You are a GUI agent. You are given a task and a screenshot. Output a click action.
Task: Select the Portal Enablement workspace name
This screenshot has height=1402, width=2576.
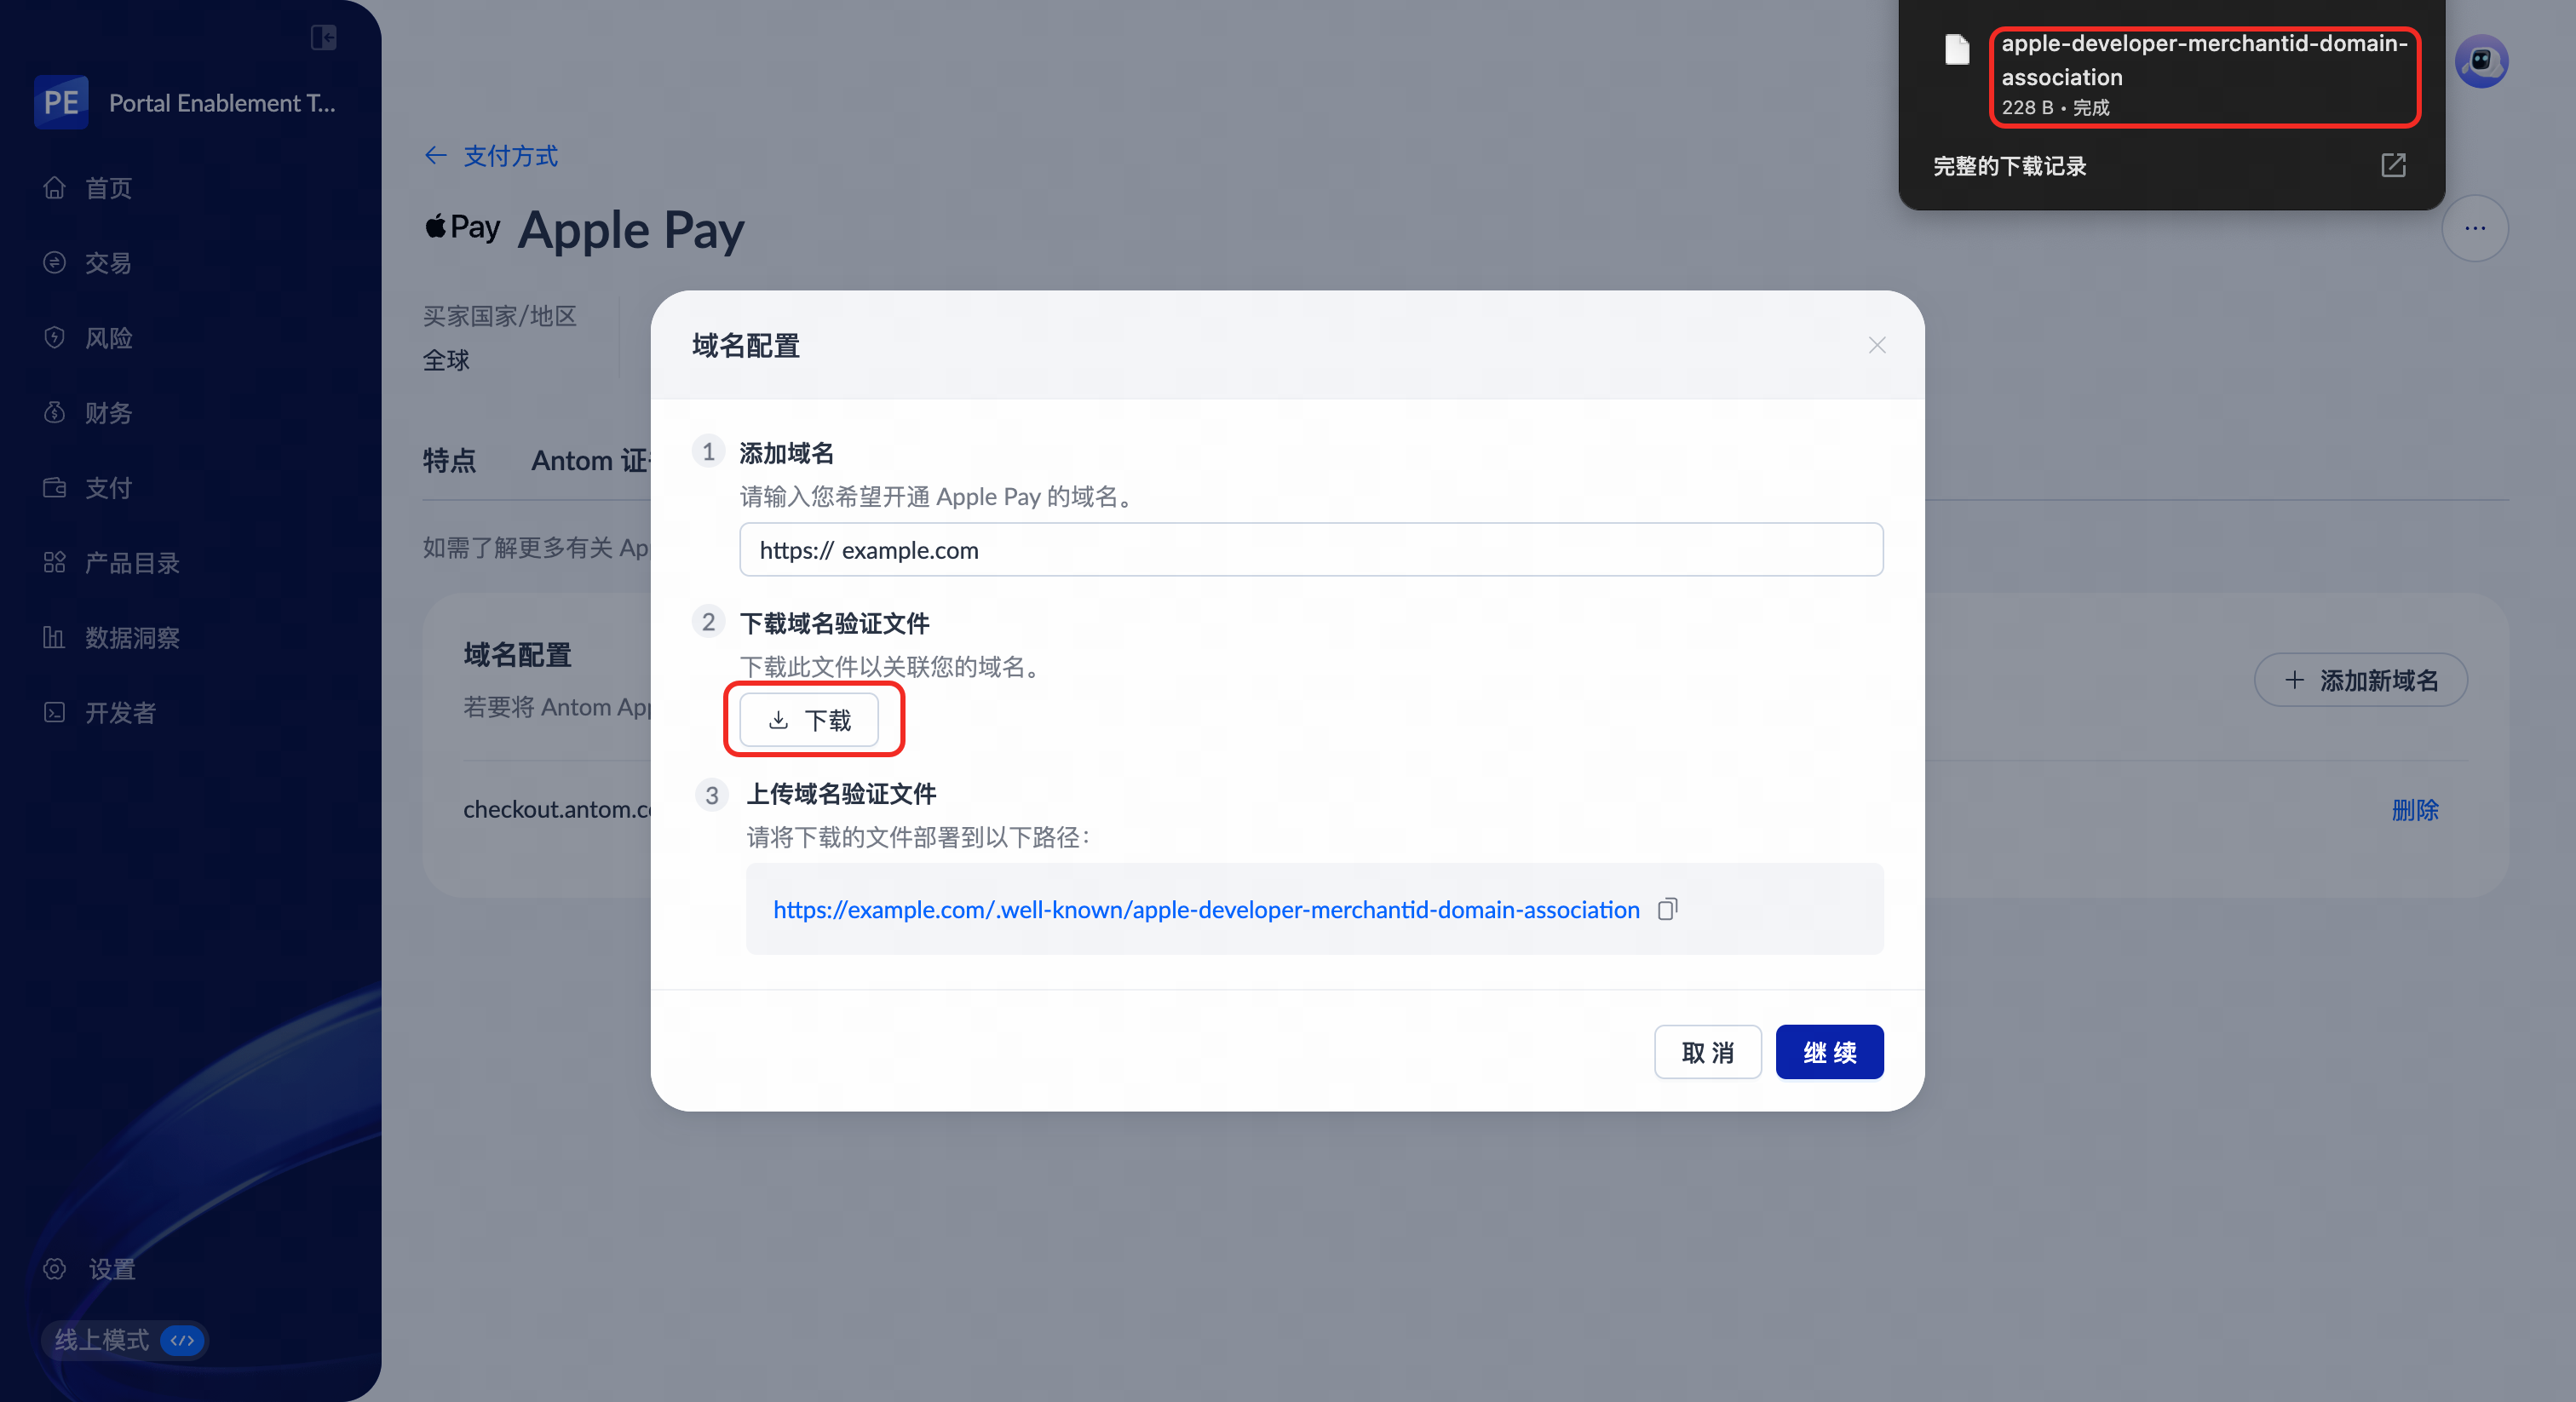point(222,103)
